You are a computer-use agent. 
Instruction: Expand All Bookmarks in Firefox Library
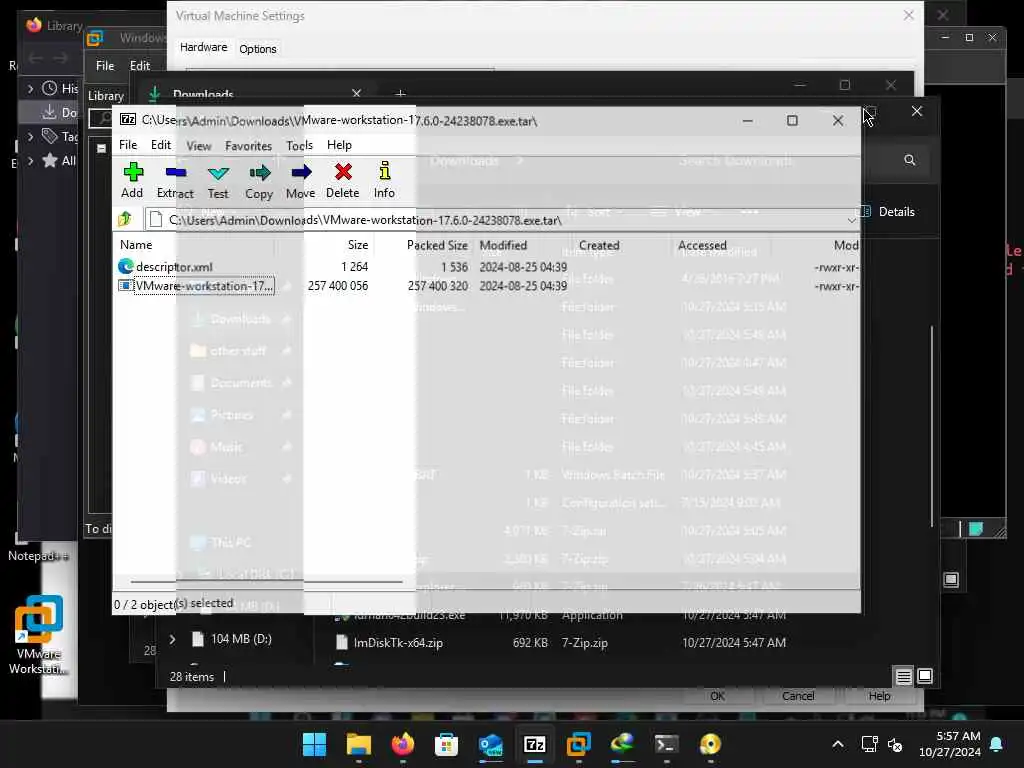(31, 161)
